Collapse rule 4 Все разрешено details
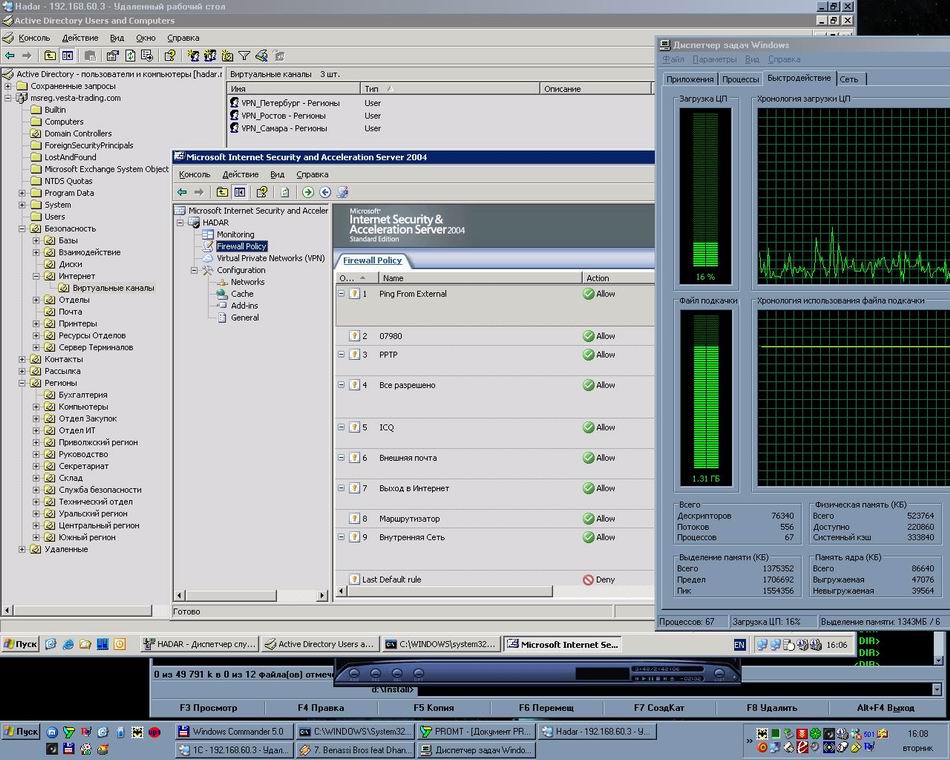The image size is (950, 760). pyautogui.click(x=341, y=385)
